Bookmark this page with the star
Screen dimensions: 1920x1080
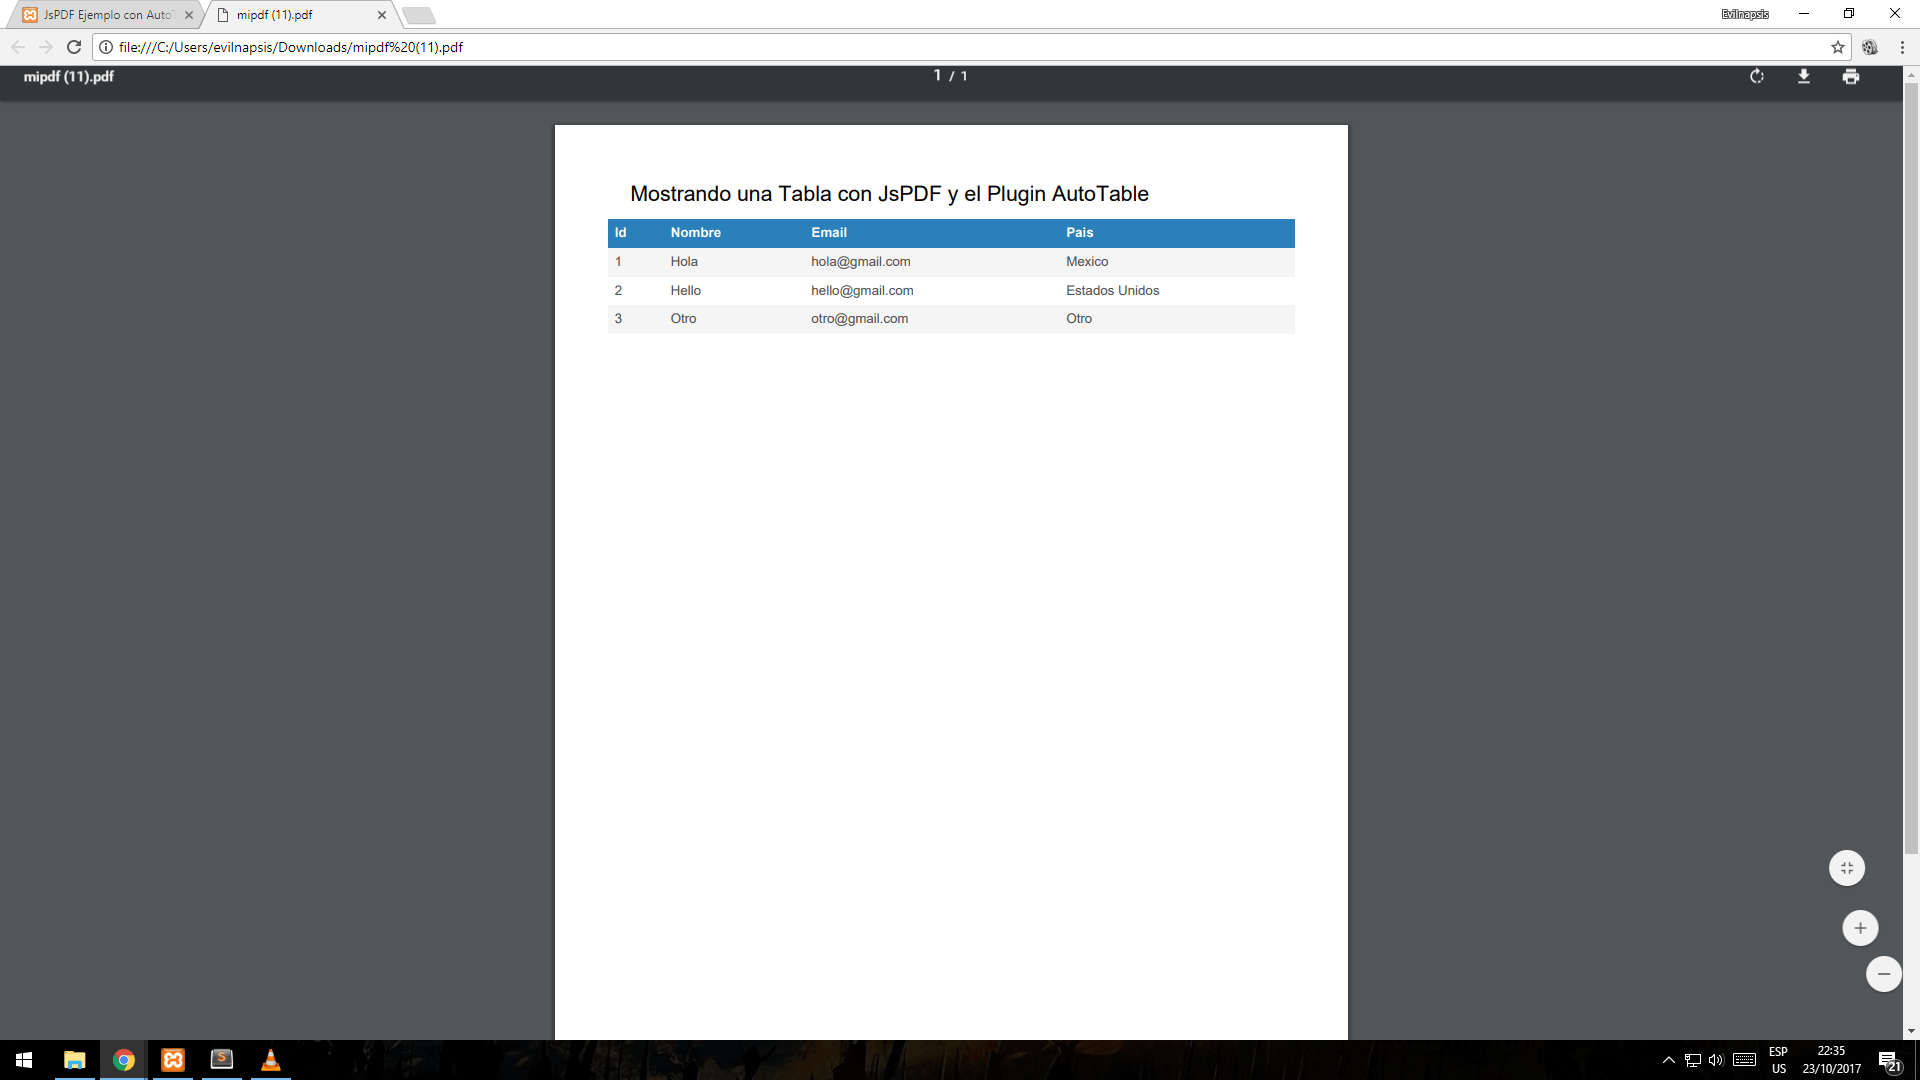[1837, 46]
